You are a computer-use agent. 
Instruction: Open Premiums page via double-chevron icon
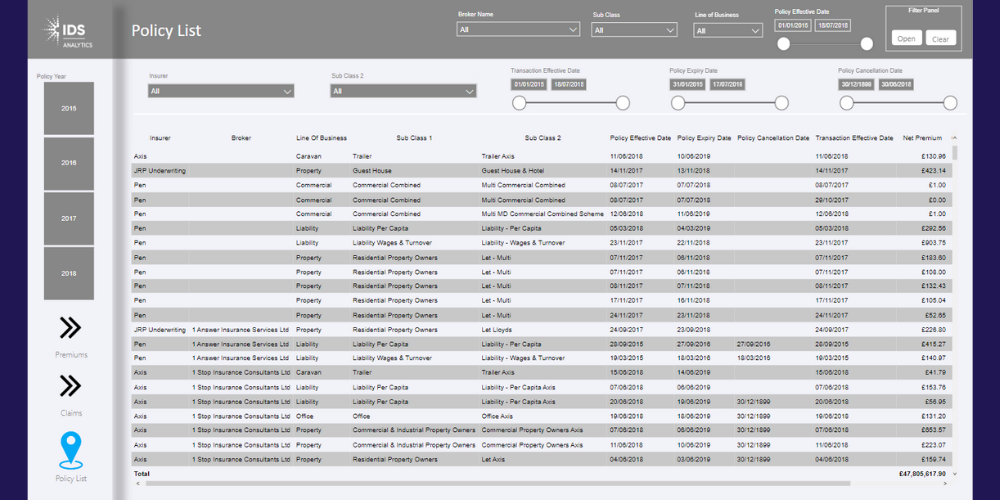coord(70,328)
